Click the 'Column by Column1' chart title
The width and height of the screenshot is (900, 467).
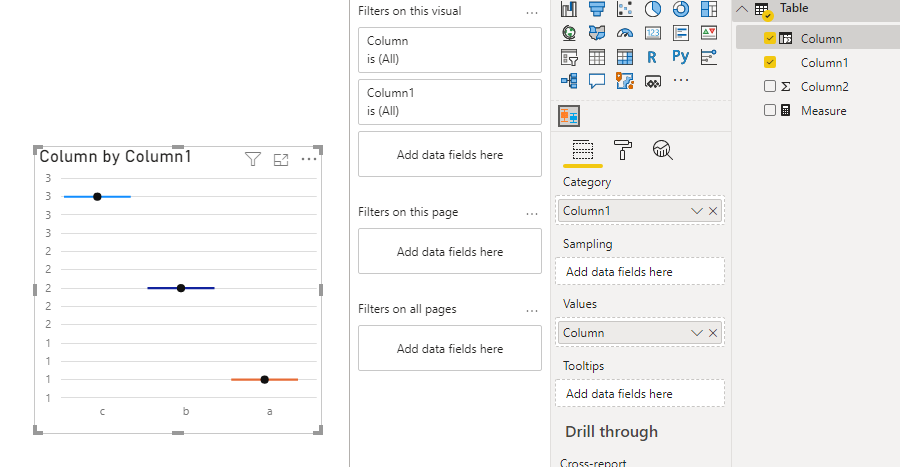pos(115,157)
